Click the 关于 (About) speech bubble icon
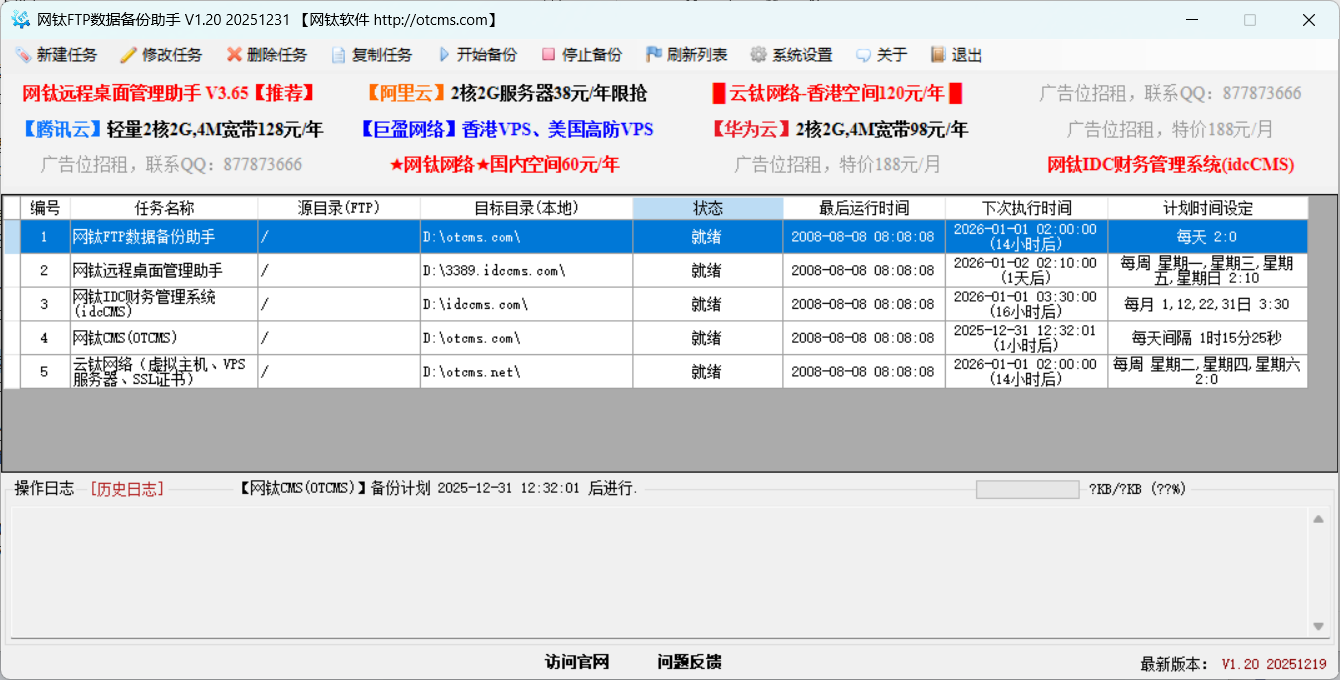Viewport: 1340px width, 680px height. tap(861, 55)
